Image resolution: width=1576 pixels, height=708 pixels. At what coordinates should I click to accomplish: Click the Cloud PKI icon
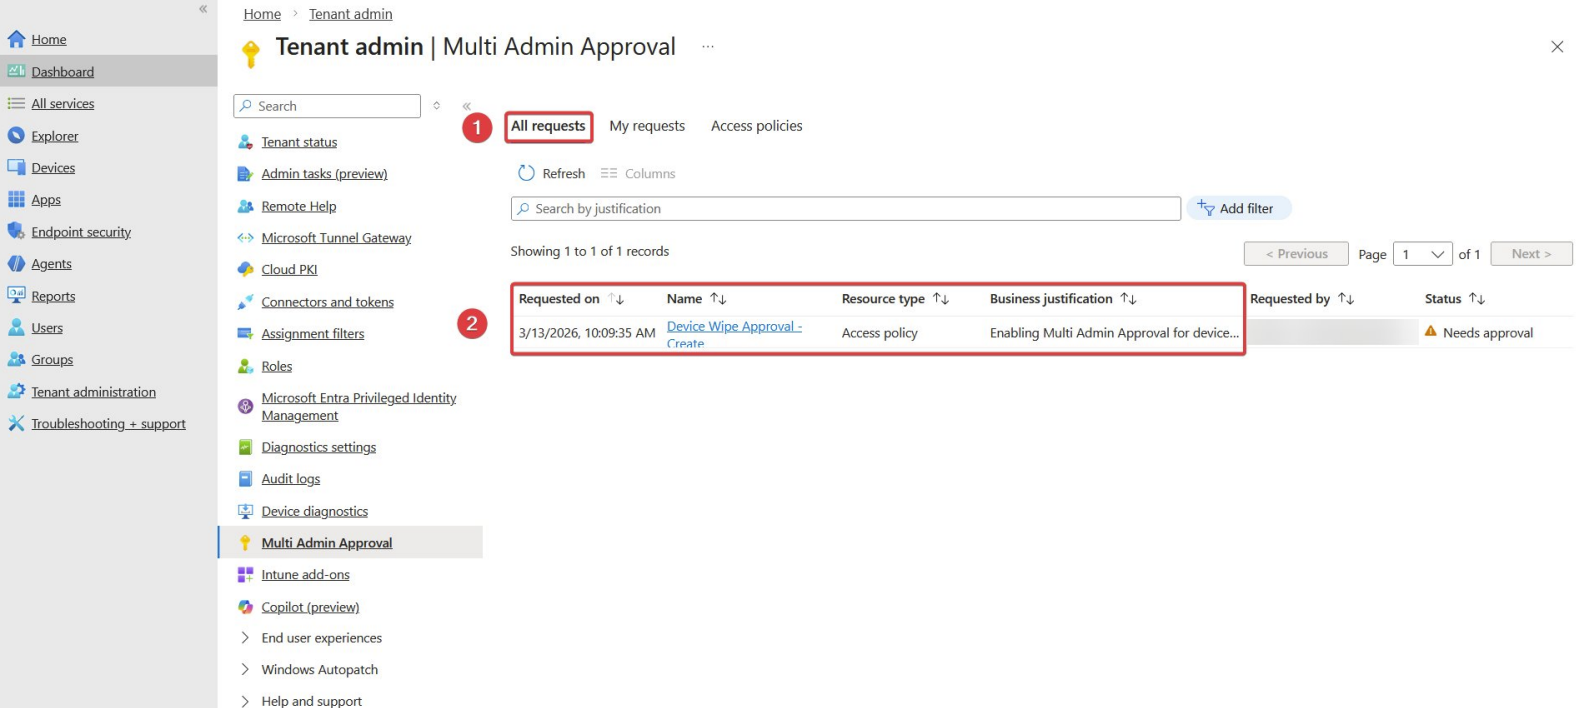pyautogui.click(x=245, y=269)
